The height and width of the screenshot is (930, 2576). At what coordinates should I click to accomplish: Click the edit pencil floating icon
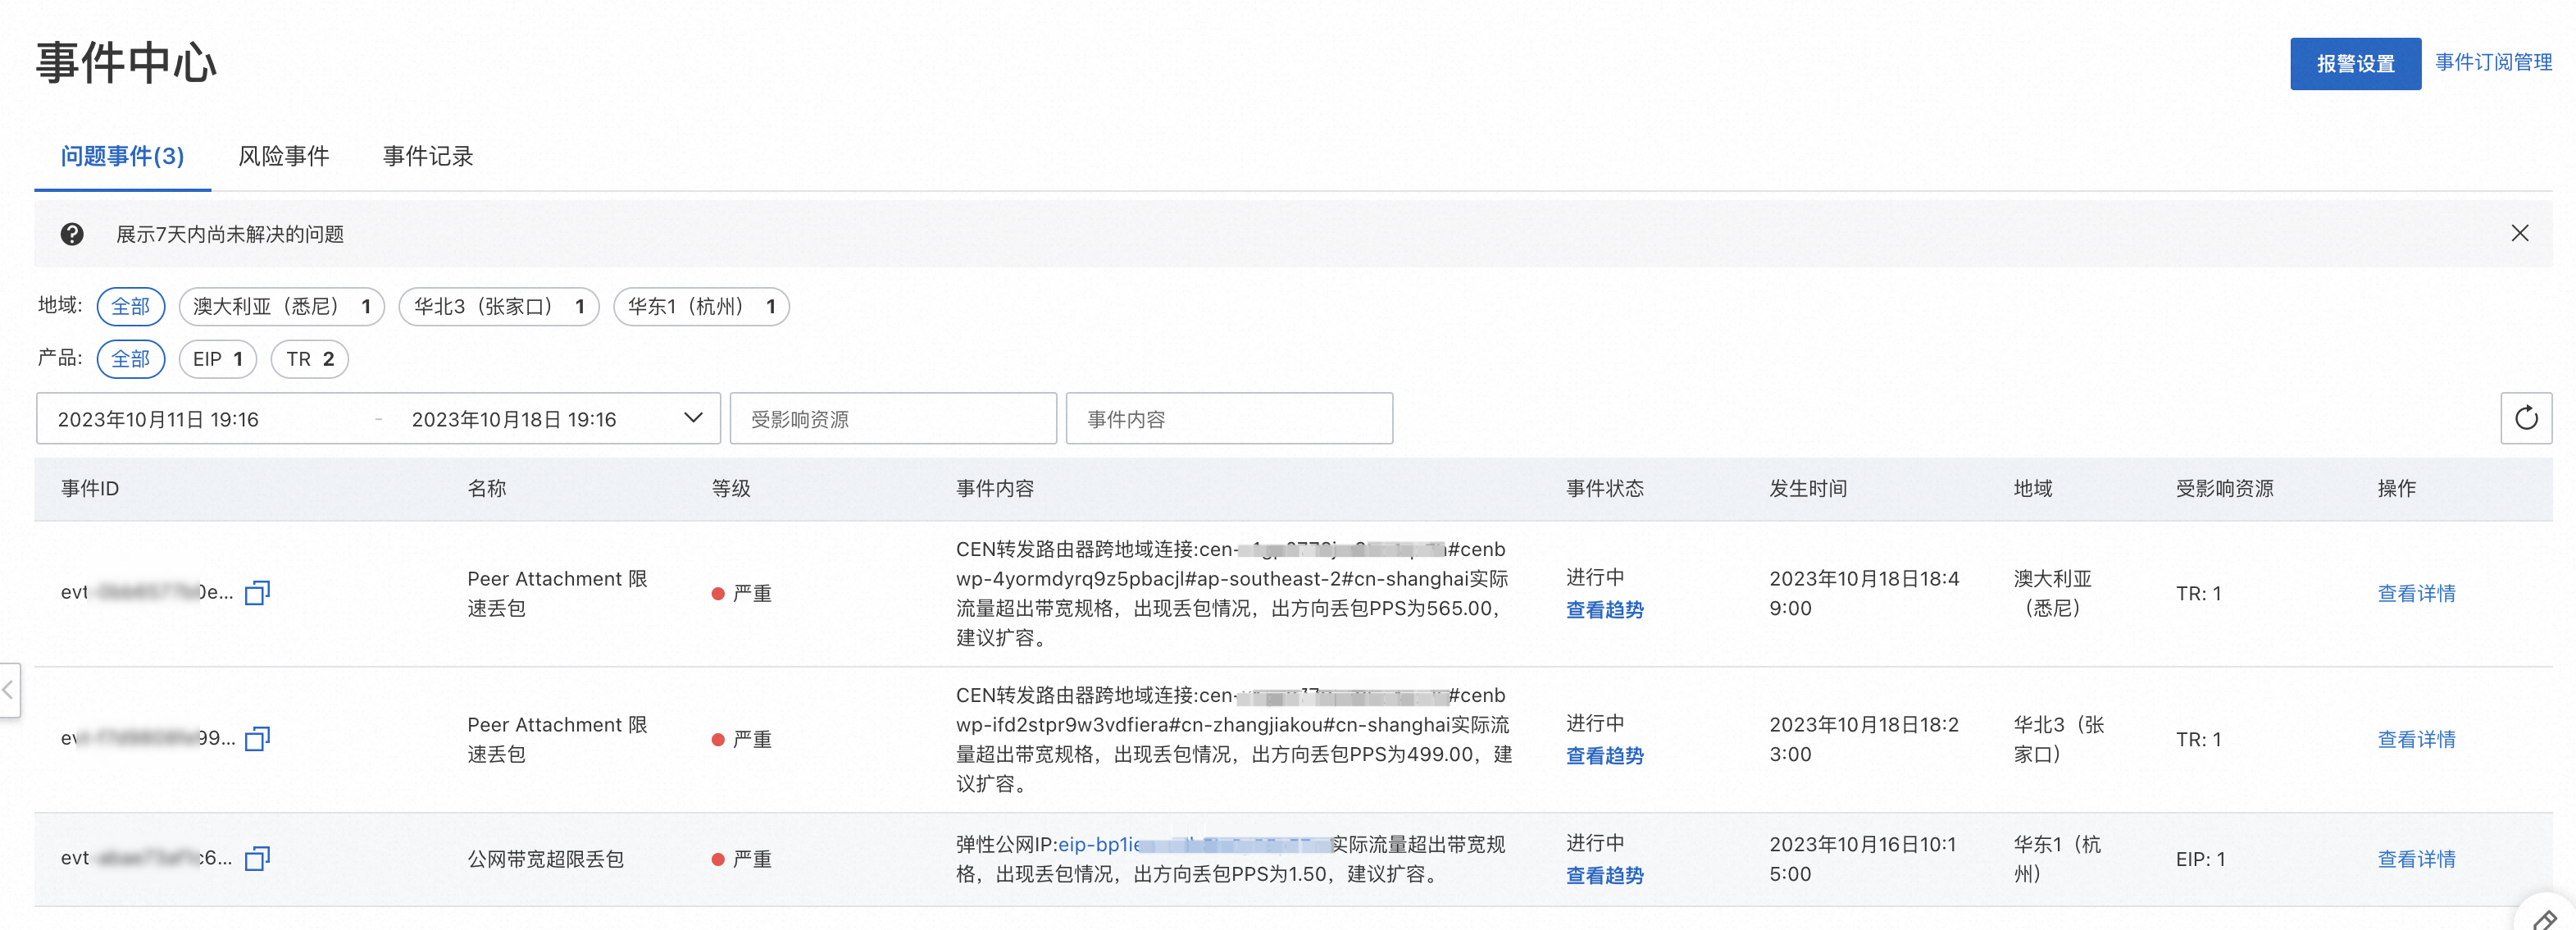coord(2544,918)
